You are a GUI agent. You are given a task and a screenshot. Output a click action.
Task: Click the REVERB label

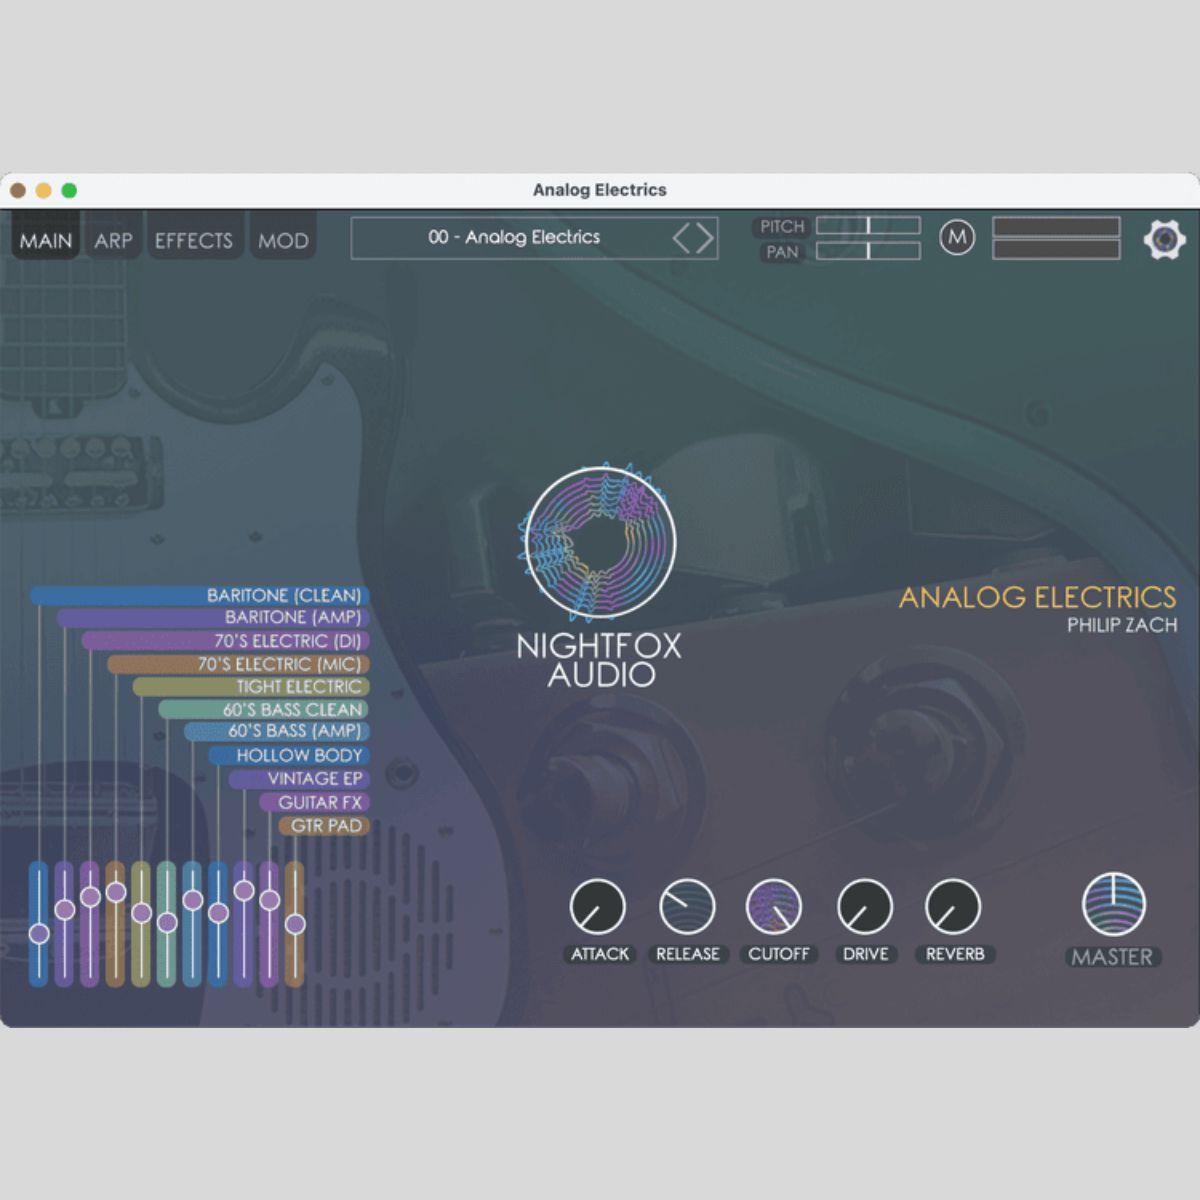coord(955,954)
